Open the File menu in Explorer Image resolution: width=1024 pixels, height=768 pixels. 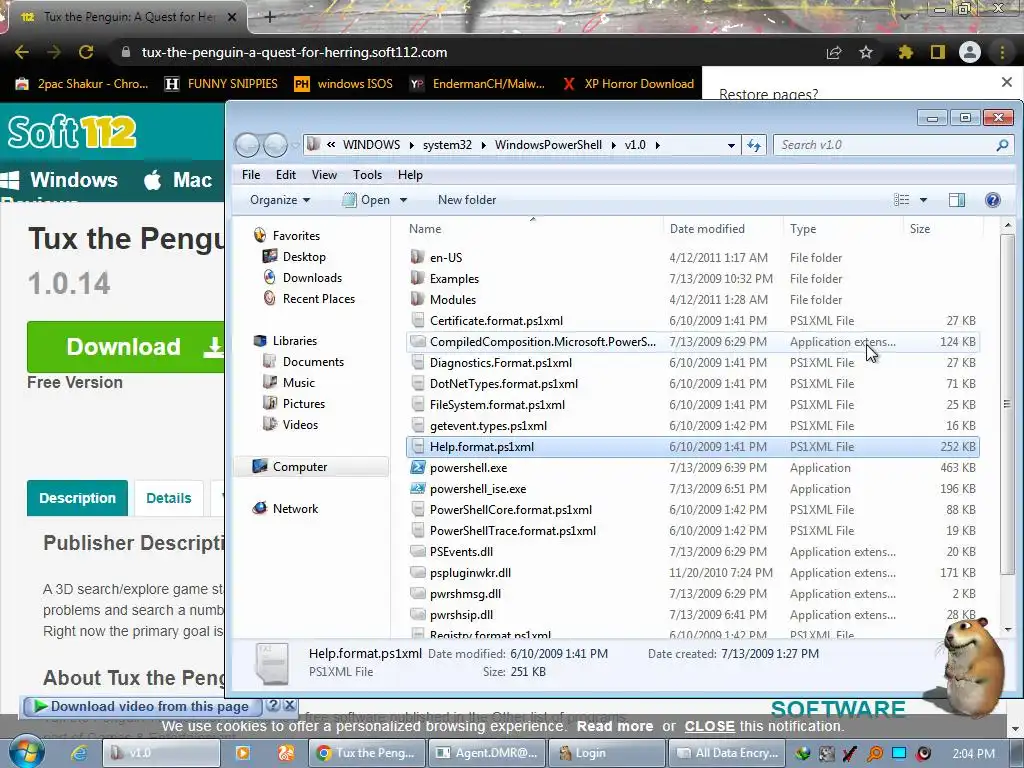[251, 175]
